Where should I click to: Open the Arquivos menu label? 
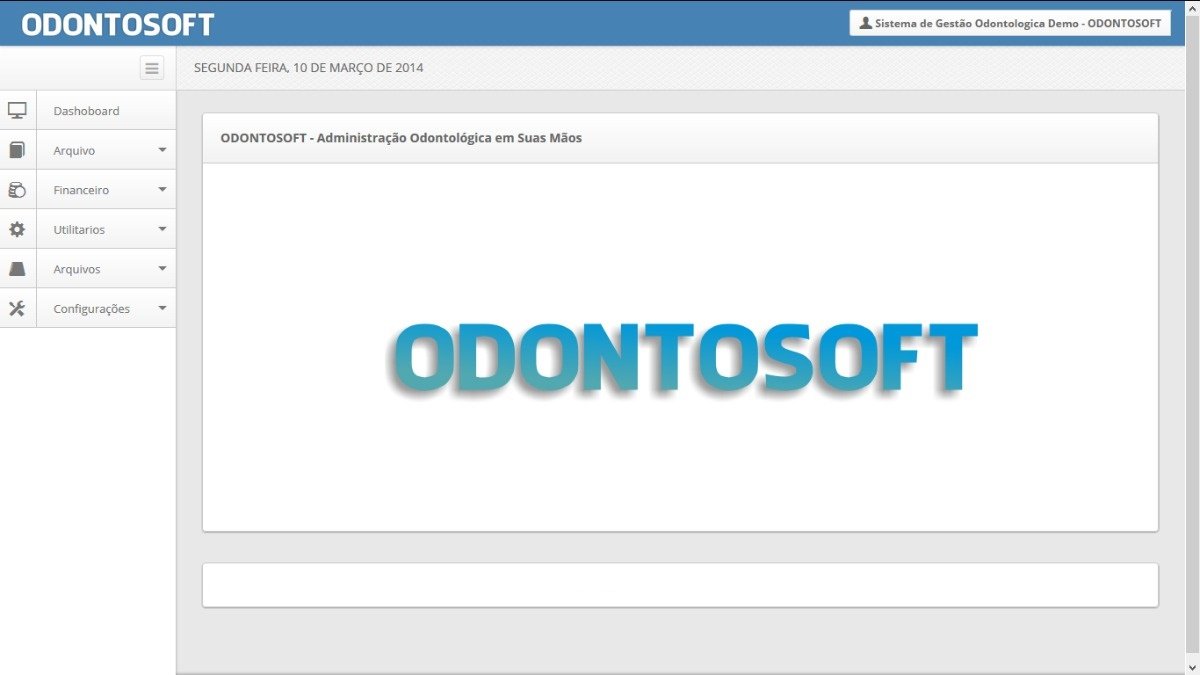(77, 270)
